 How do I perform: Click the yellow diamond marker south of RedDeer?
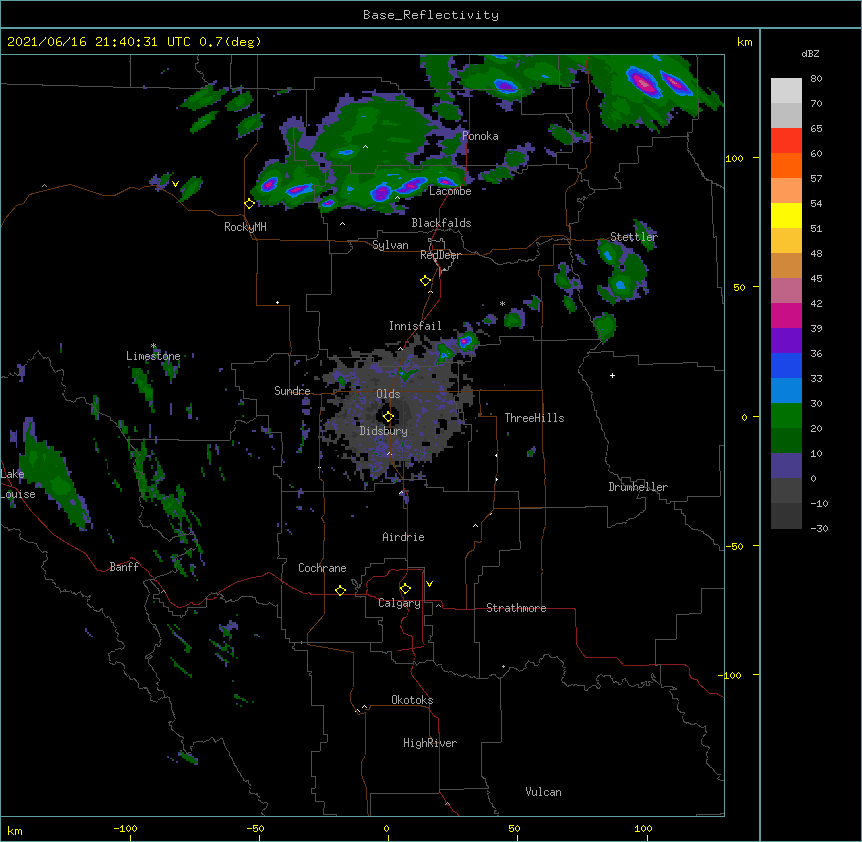click(x=426, y=281)
